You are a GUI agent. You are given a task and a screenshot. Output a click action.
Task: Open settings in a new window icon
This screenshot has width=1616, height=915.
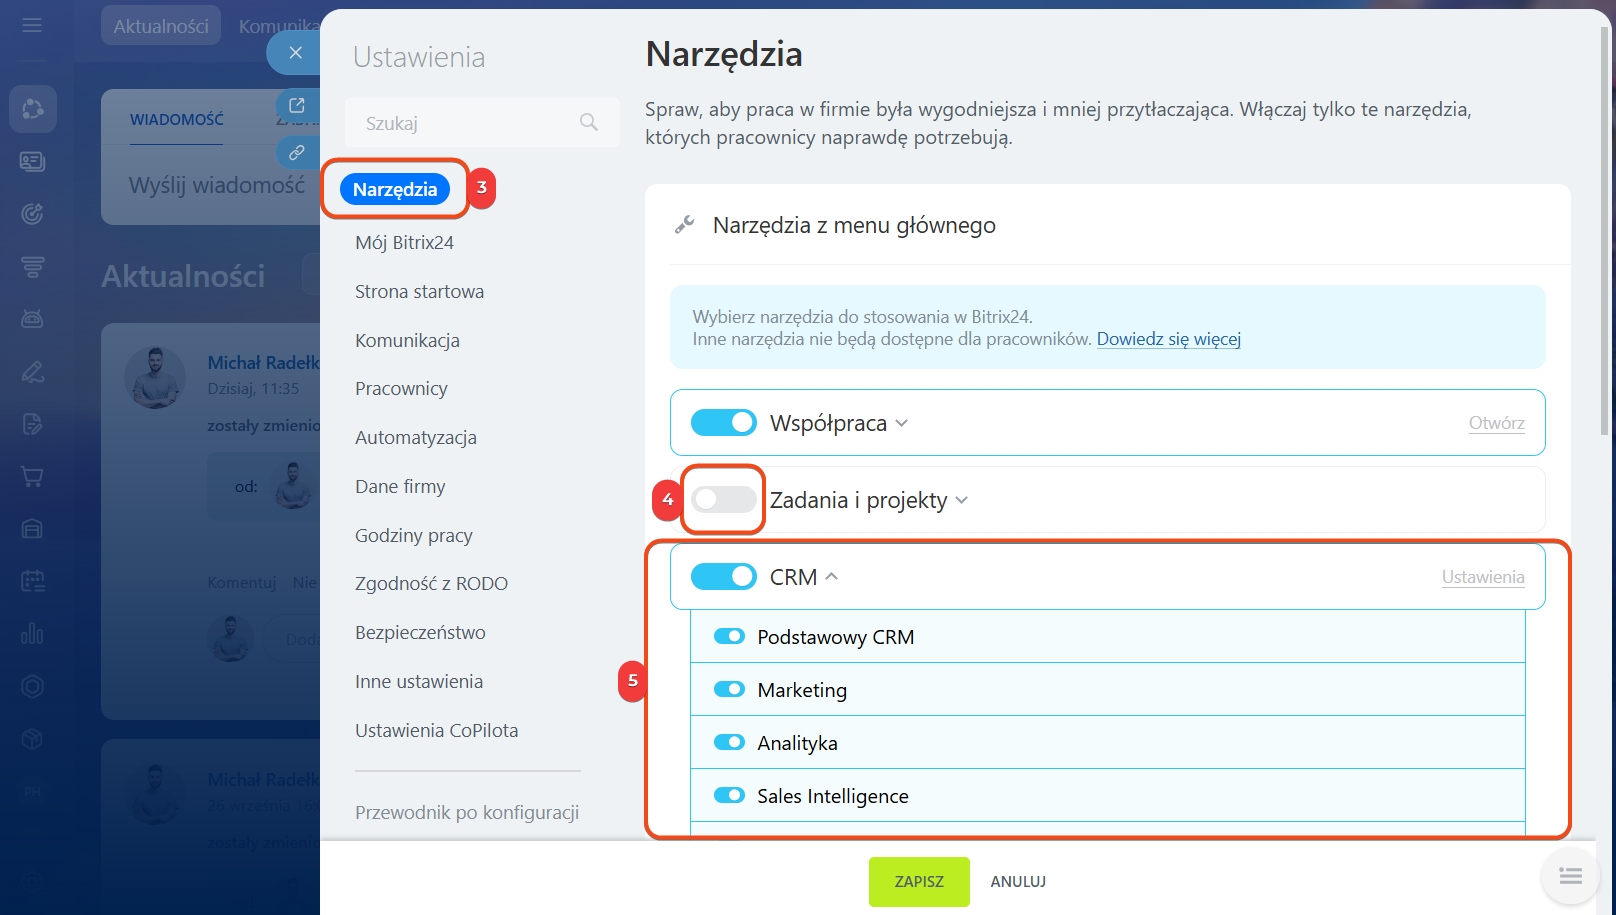(x=297, y=105)
